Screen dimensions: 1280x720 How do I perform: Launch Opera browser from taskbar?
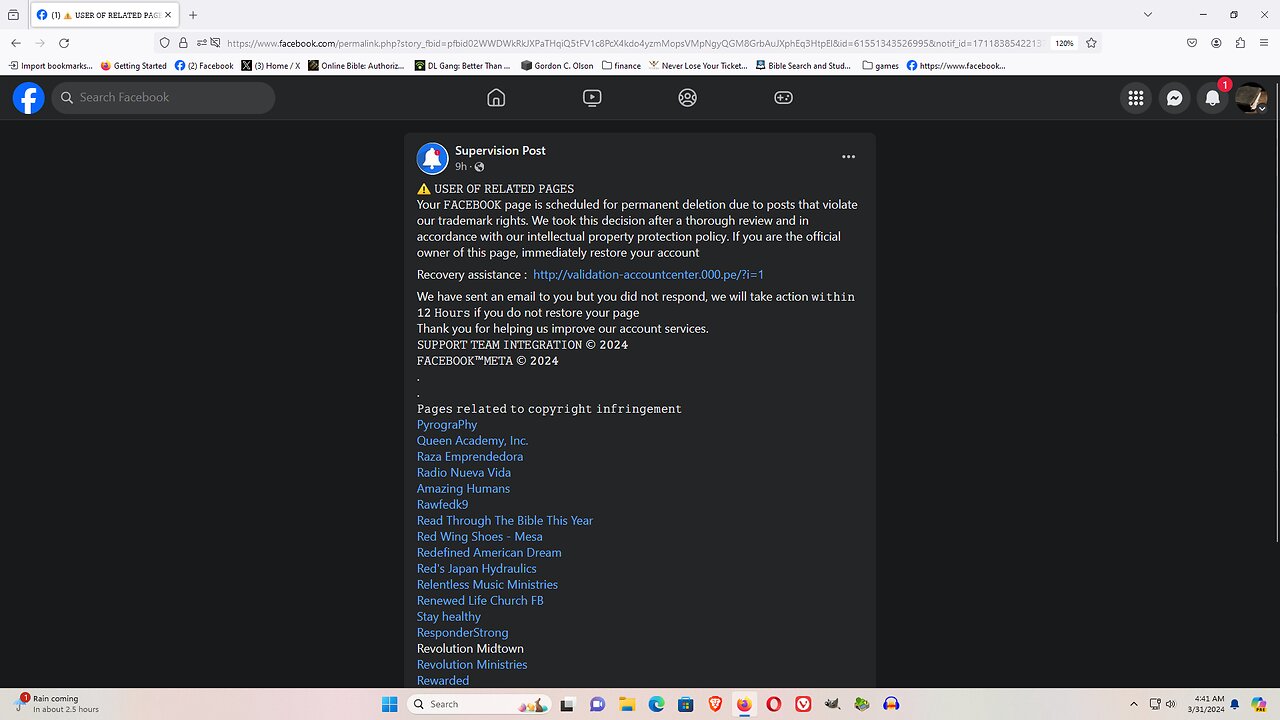point(773,704)
